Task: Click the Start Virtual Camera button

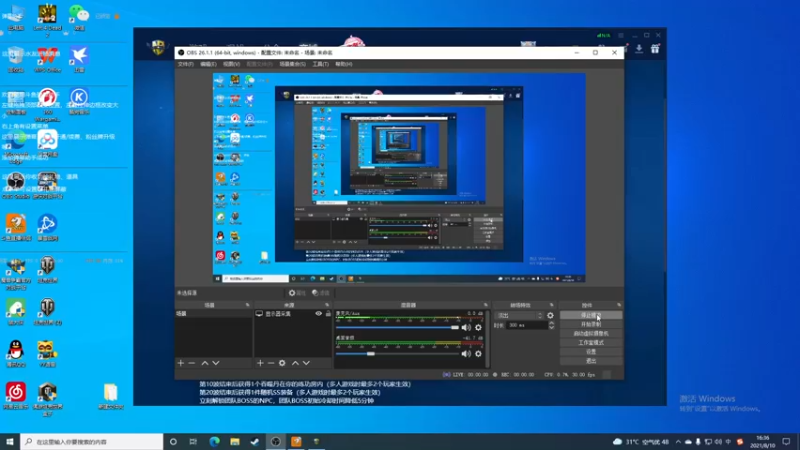Action: coord(591,334)
